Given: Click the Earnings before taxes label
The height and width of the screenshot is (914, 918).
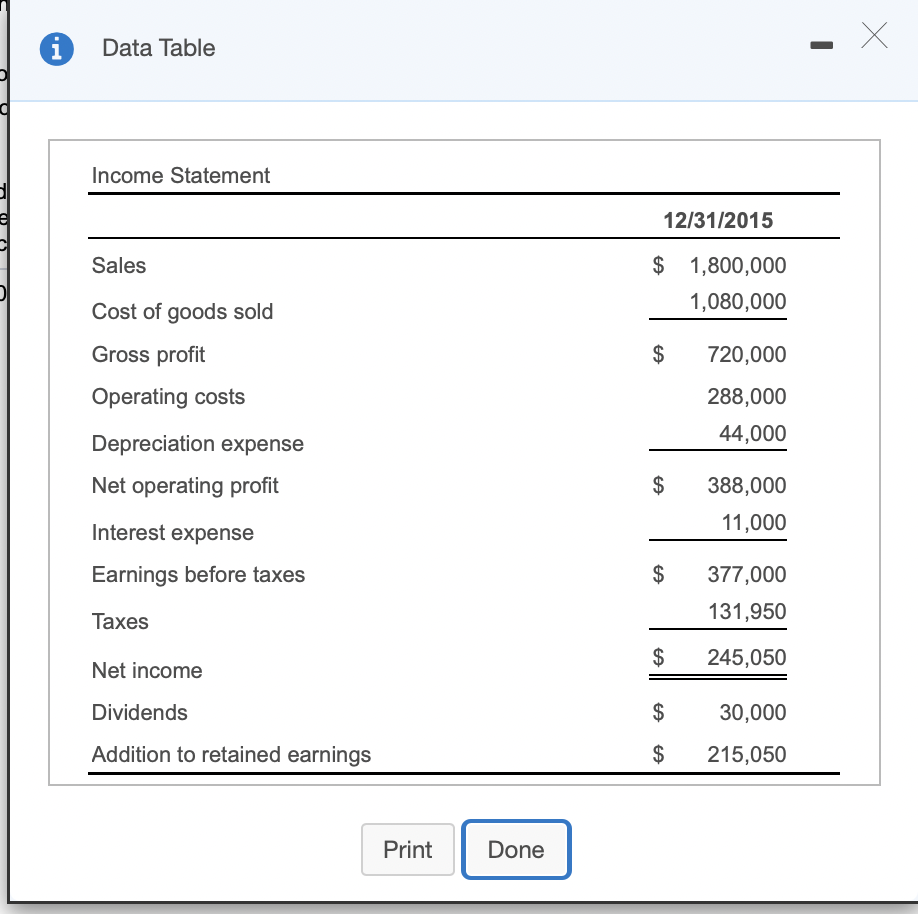Looking at the screenshot, I should point(198,574).
